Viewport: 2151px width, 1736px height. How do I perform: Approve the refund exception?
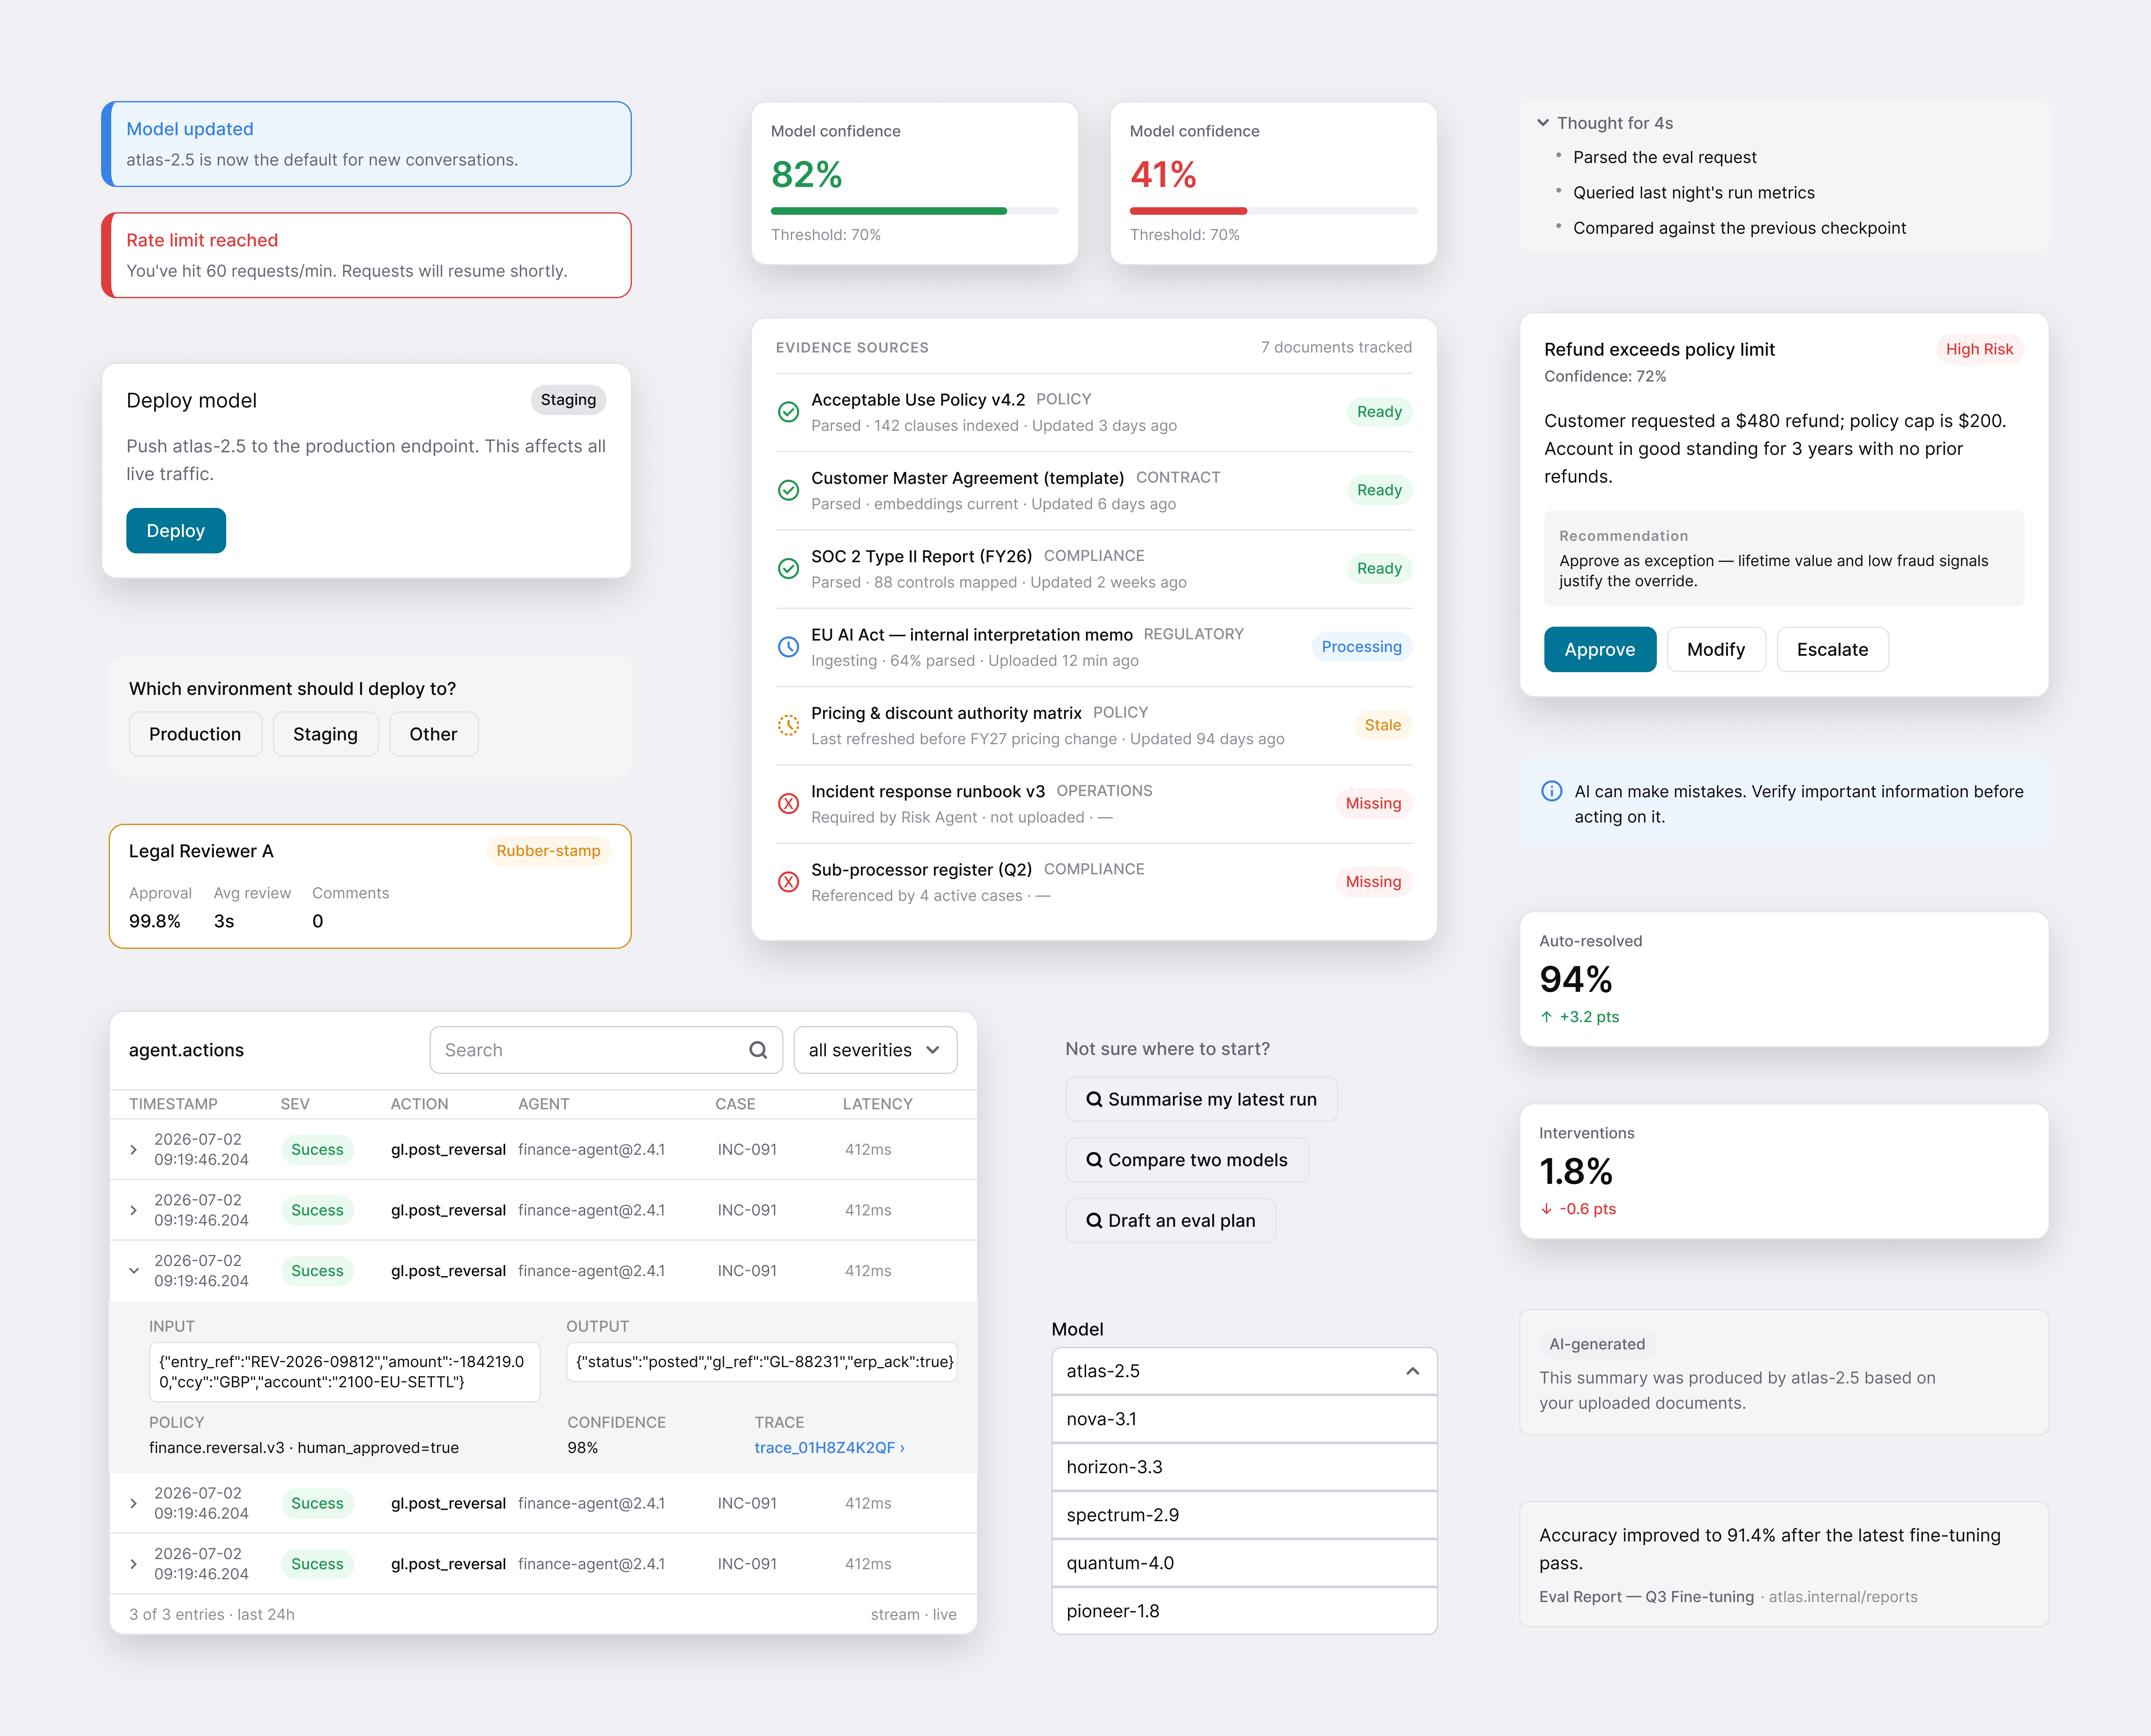pos(1600,650)
